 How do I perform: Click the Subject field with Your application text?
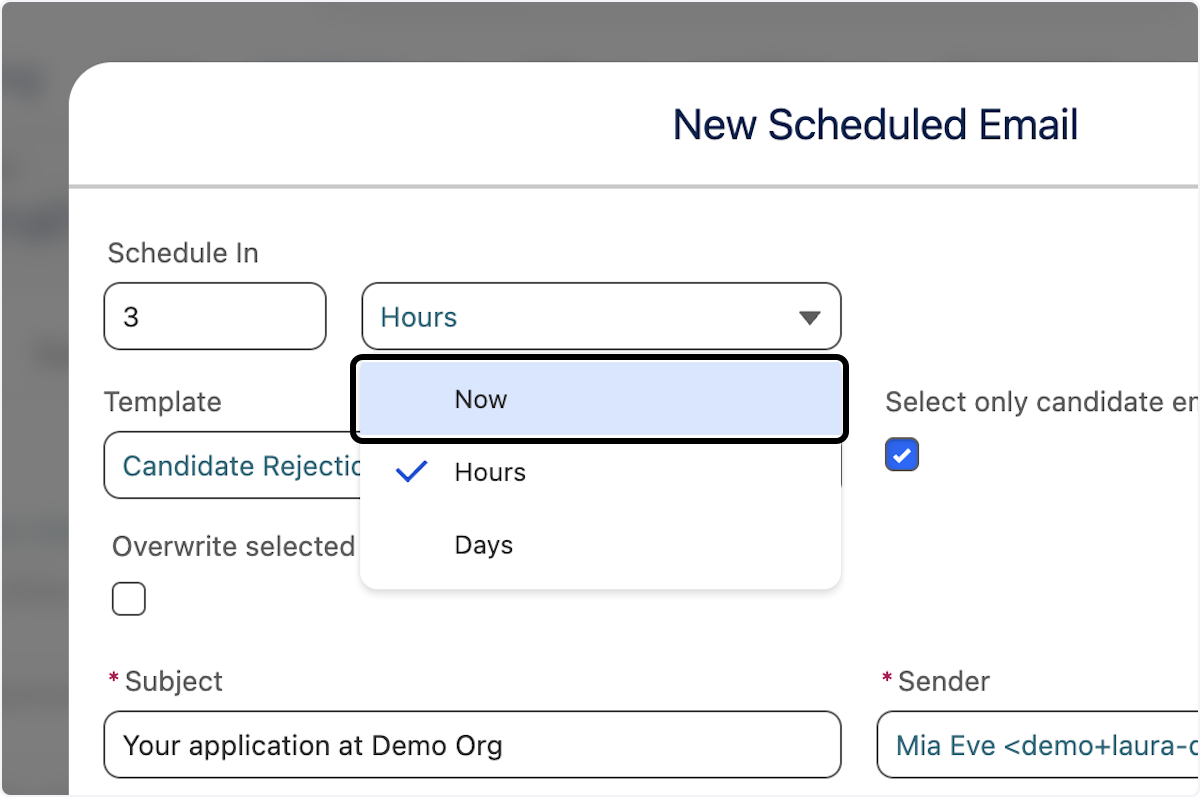[x=472, y=745]
